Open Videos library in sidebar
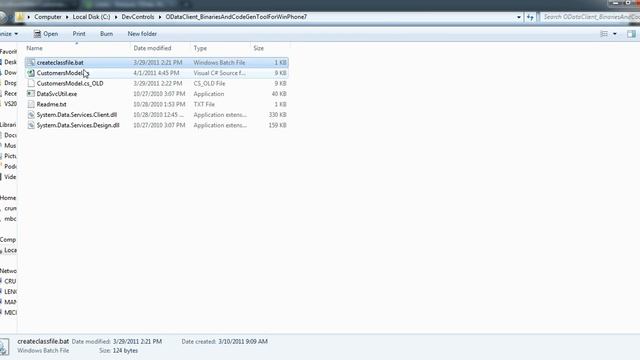Image resolution: width=640 pixels, height=360 pixels. (9, 177)
